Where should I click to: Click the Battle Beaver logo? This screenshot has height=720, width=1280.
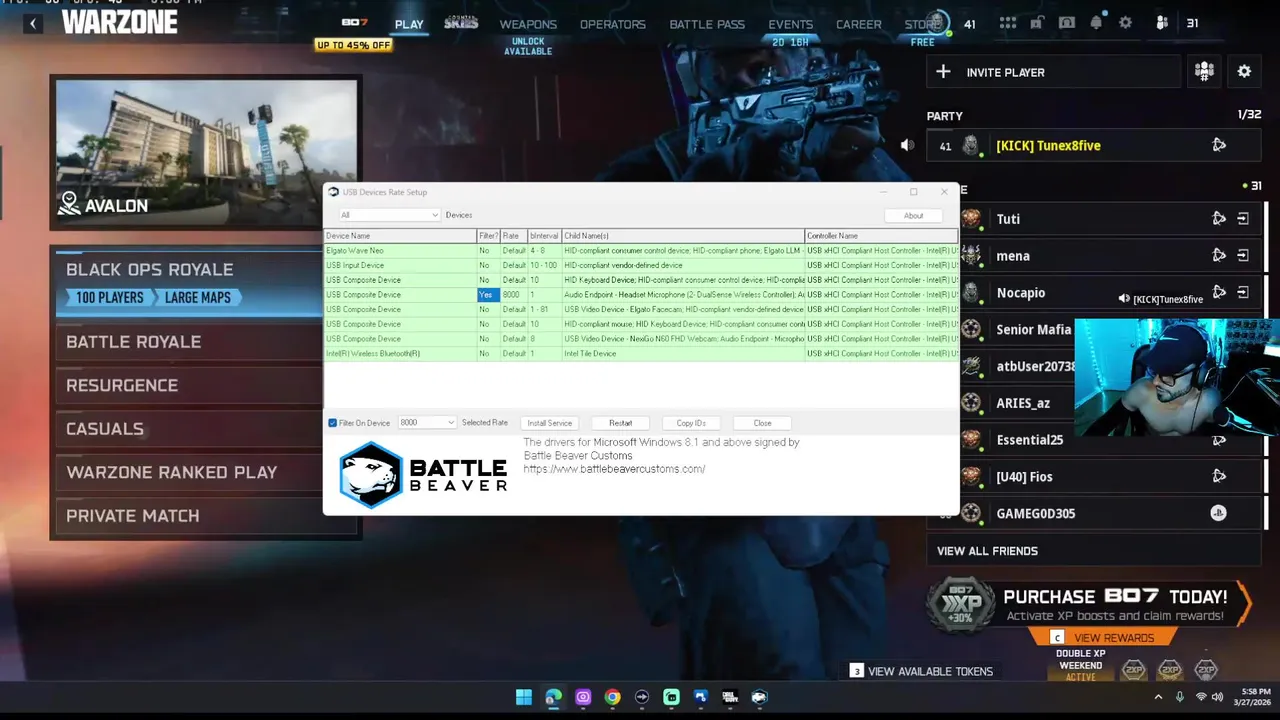pos(423,475)
